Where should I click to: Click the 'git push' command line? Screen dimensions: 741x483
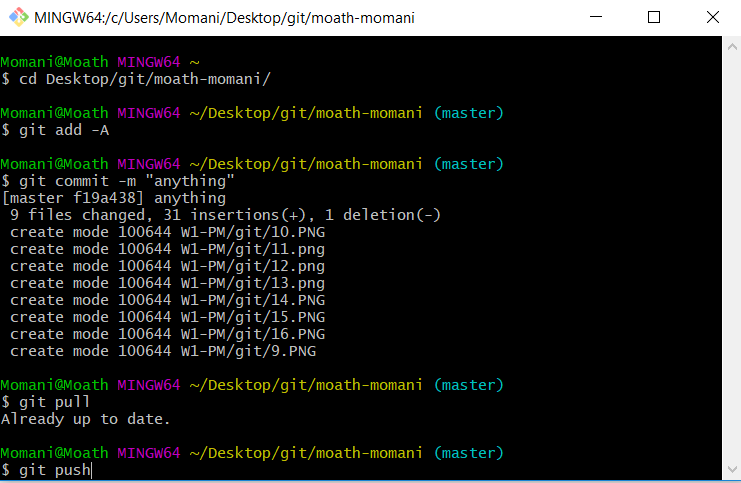tap(46, 470)
